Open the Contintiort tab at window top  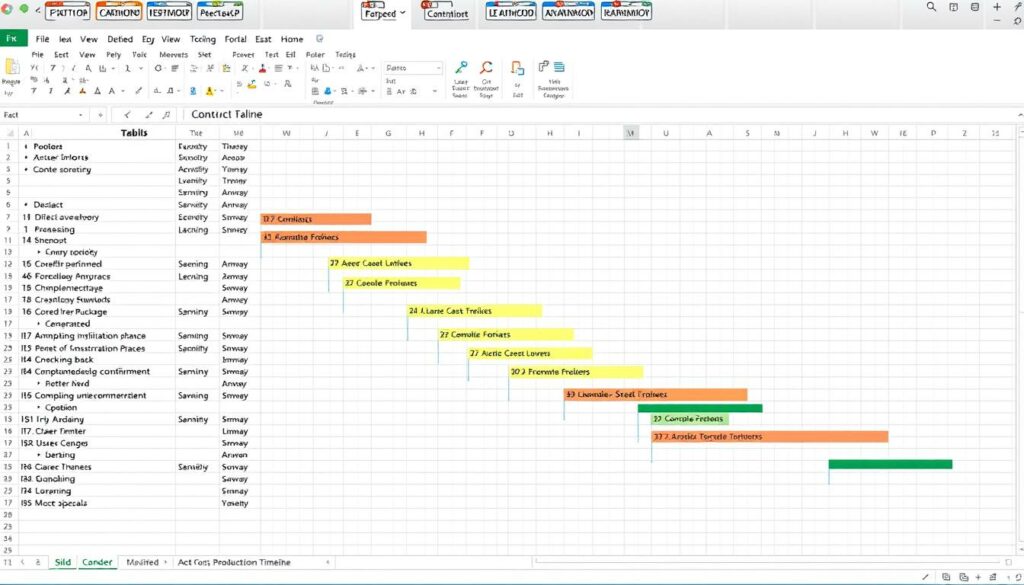click(x=447, y=13)
